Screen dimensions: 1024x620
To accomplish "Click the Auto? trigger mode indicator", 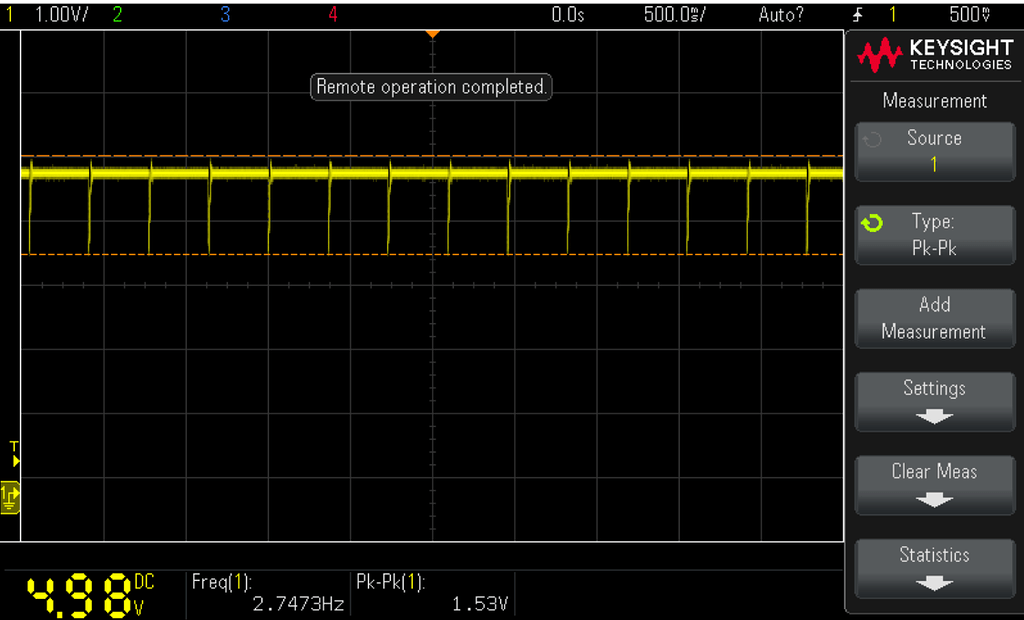I will click(x=781, y=14).
